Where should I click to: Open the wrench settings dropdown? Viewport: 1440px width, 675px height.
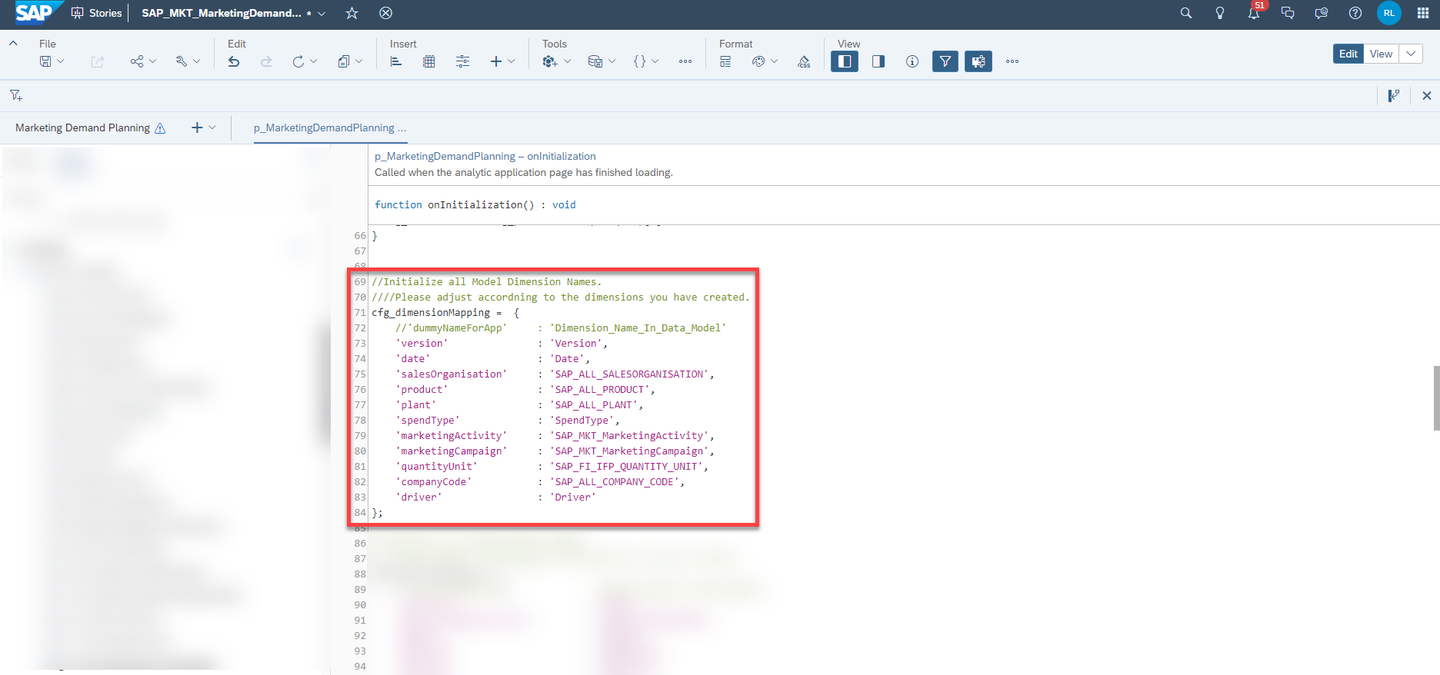click(187, 62)
